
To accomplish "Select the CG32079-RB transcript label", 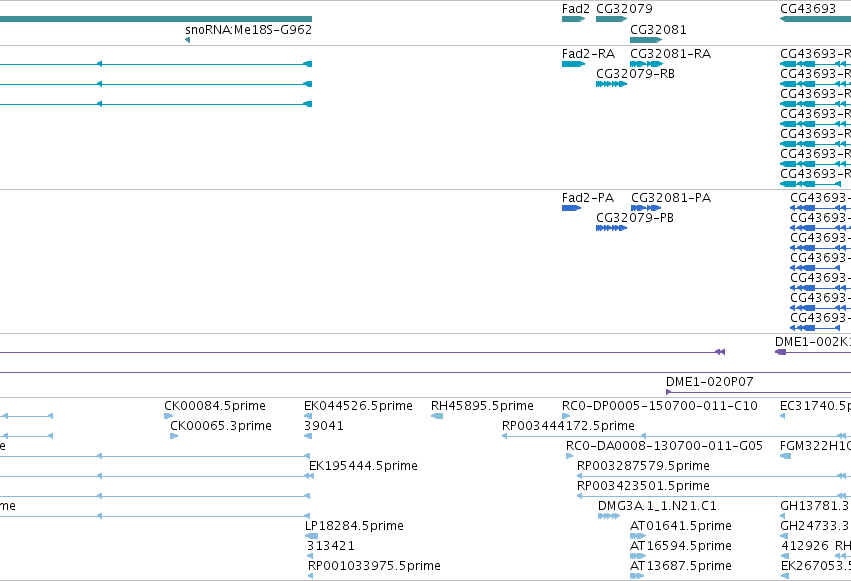I will (x=635, y=74).
